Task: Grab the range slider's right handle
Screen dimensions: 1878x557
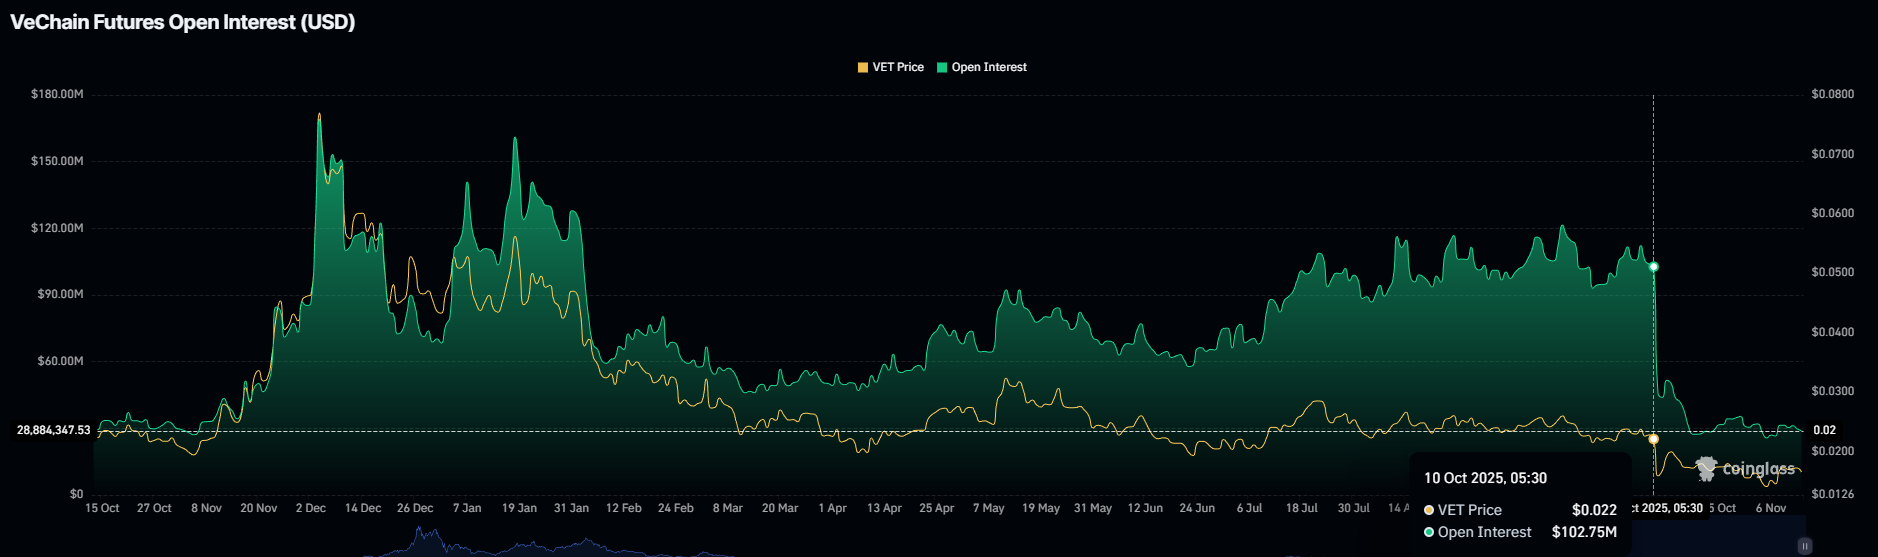Action: [x=1805, y=546]
